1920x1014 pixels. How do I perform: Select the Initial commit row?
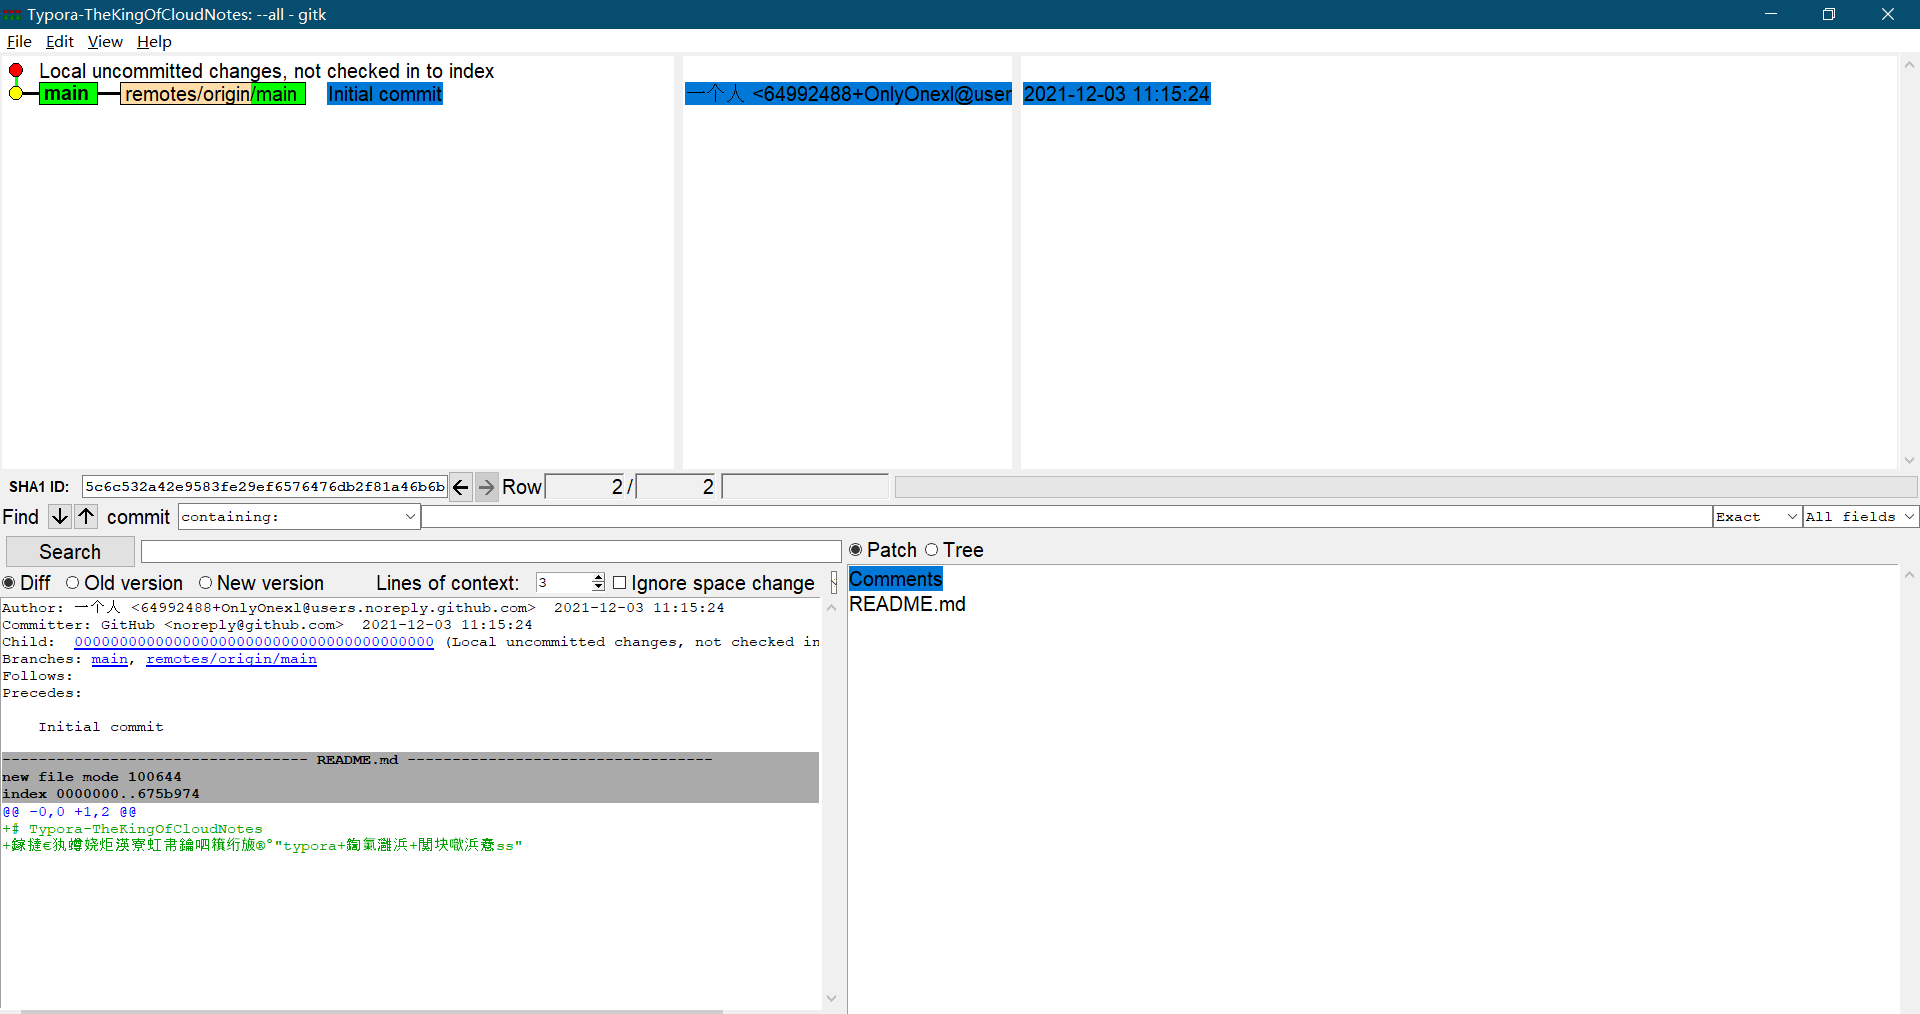pyautogui.click(x=385, y=94)
